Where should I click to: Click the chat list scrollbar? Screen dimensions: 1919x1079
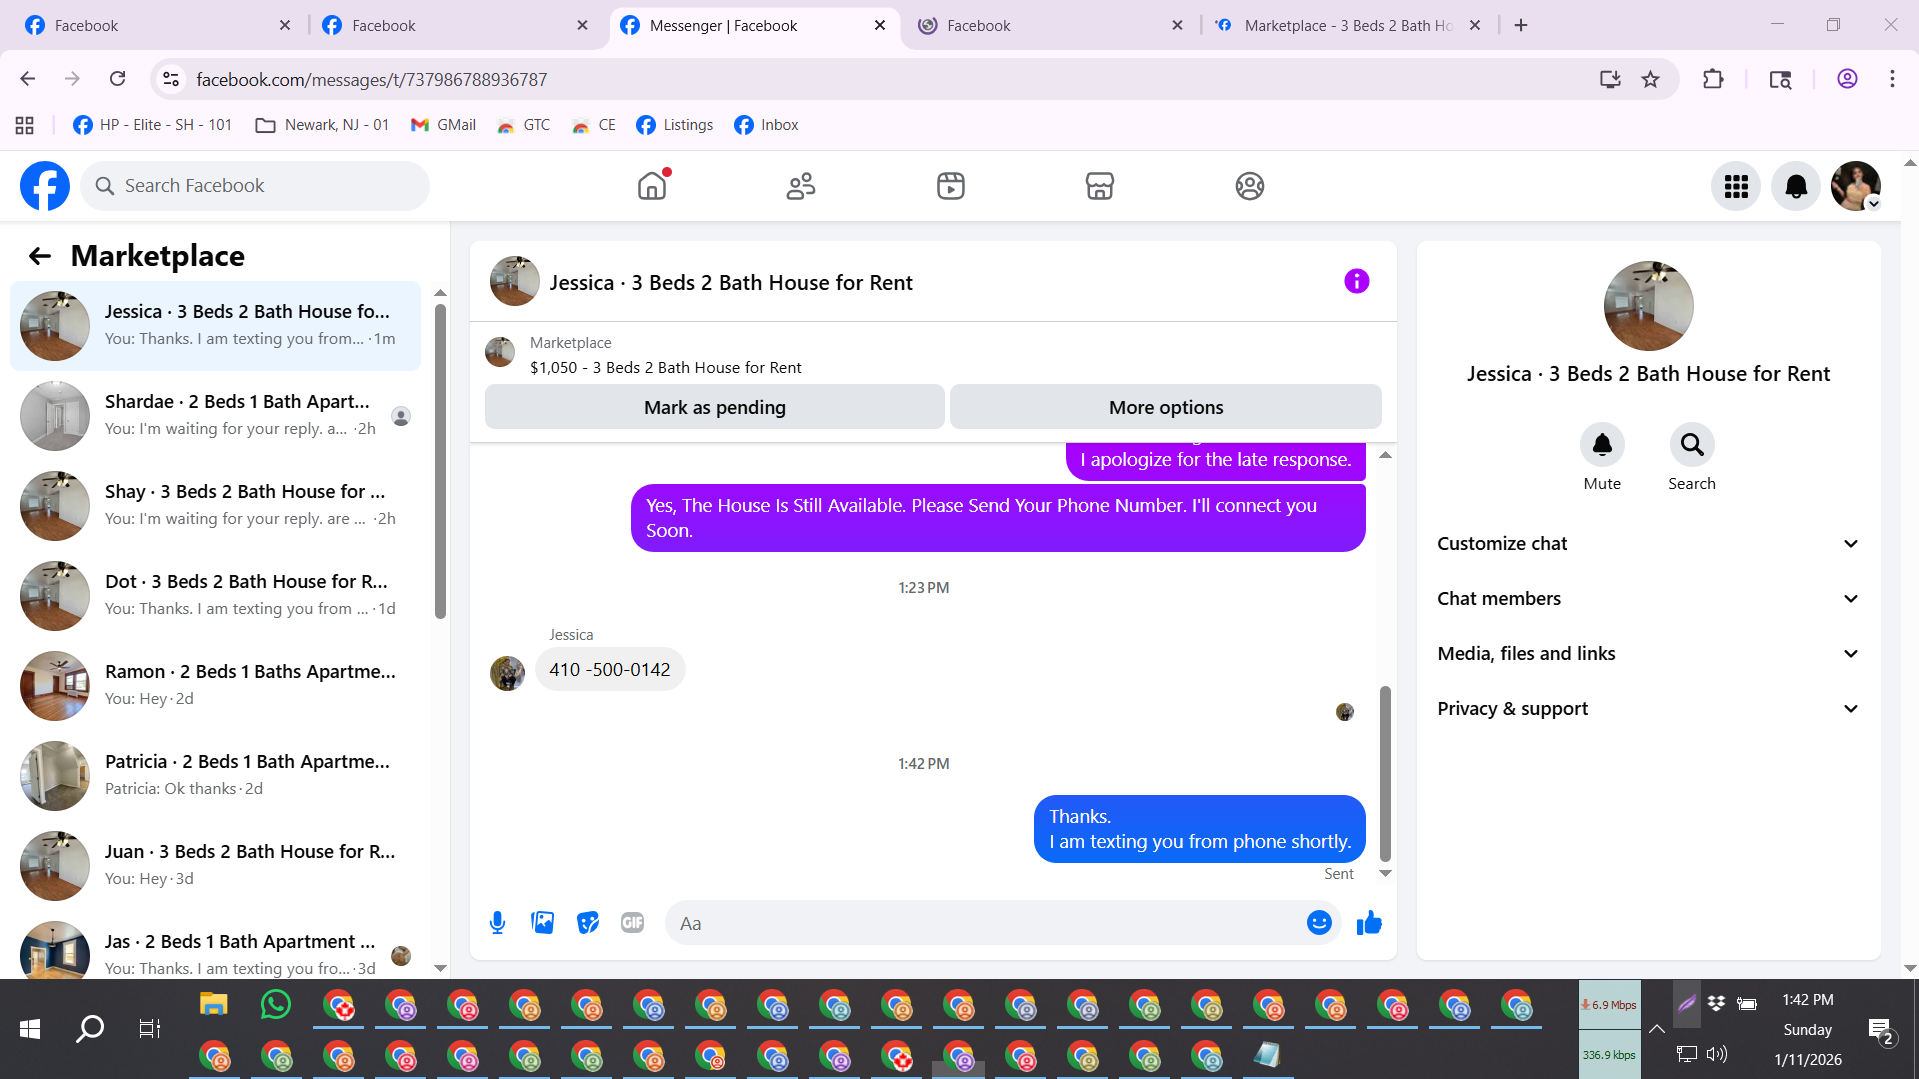pyautogui.click(x=440, y=460)
